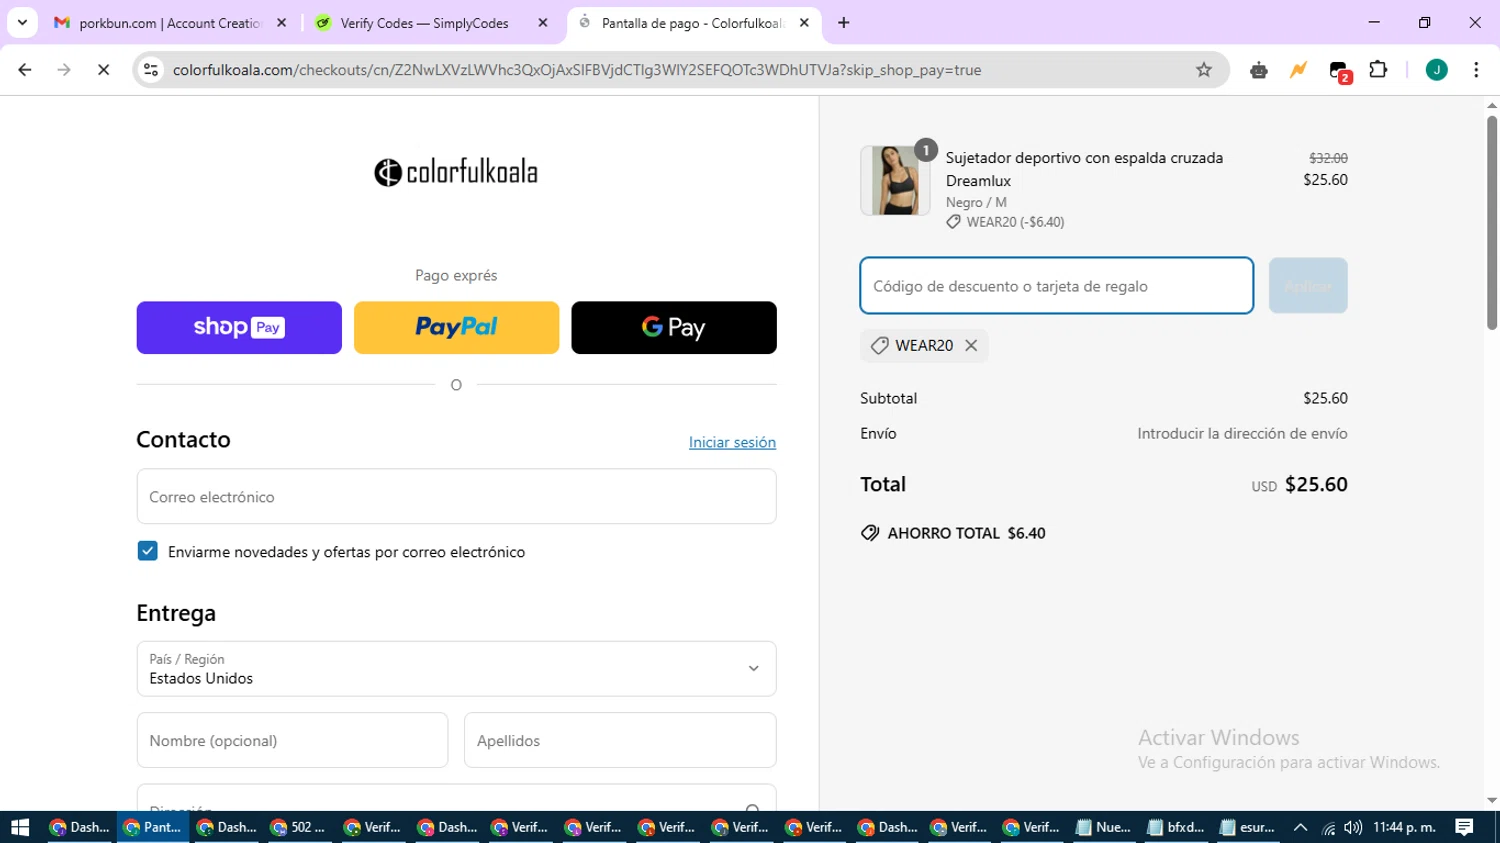Image resolution: width=1500 pixels, height=843 pixels.
Task: Click the forward navigation arrow
Action: pos(64,70)
